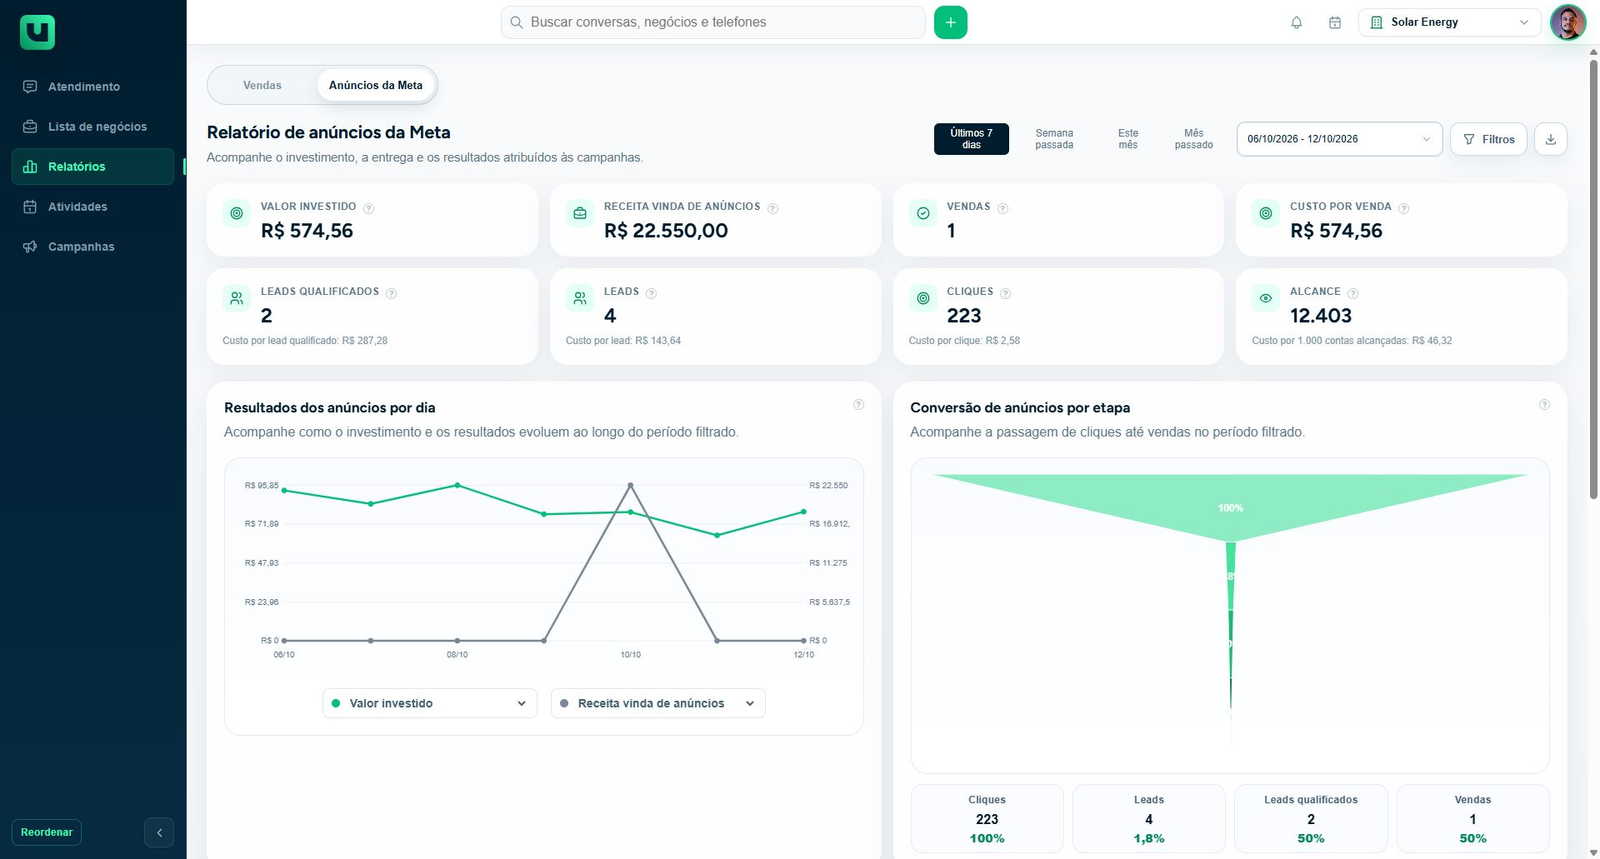Open the Valor investido series dropdown

(x=429, y=703)
